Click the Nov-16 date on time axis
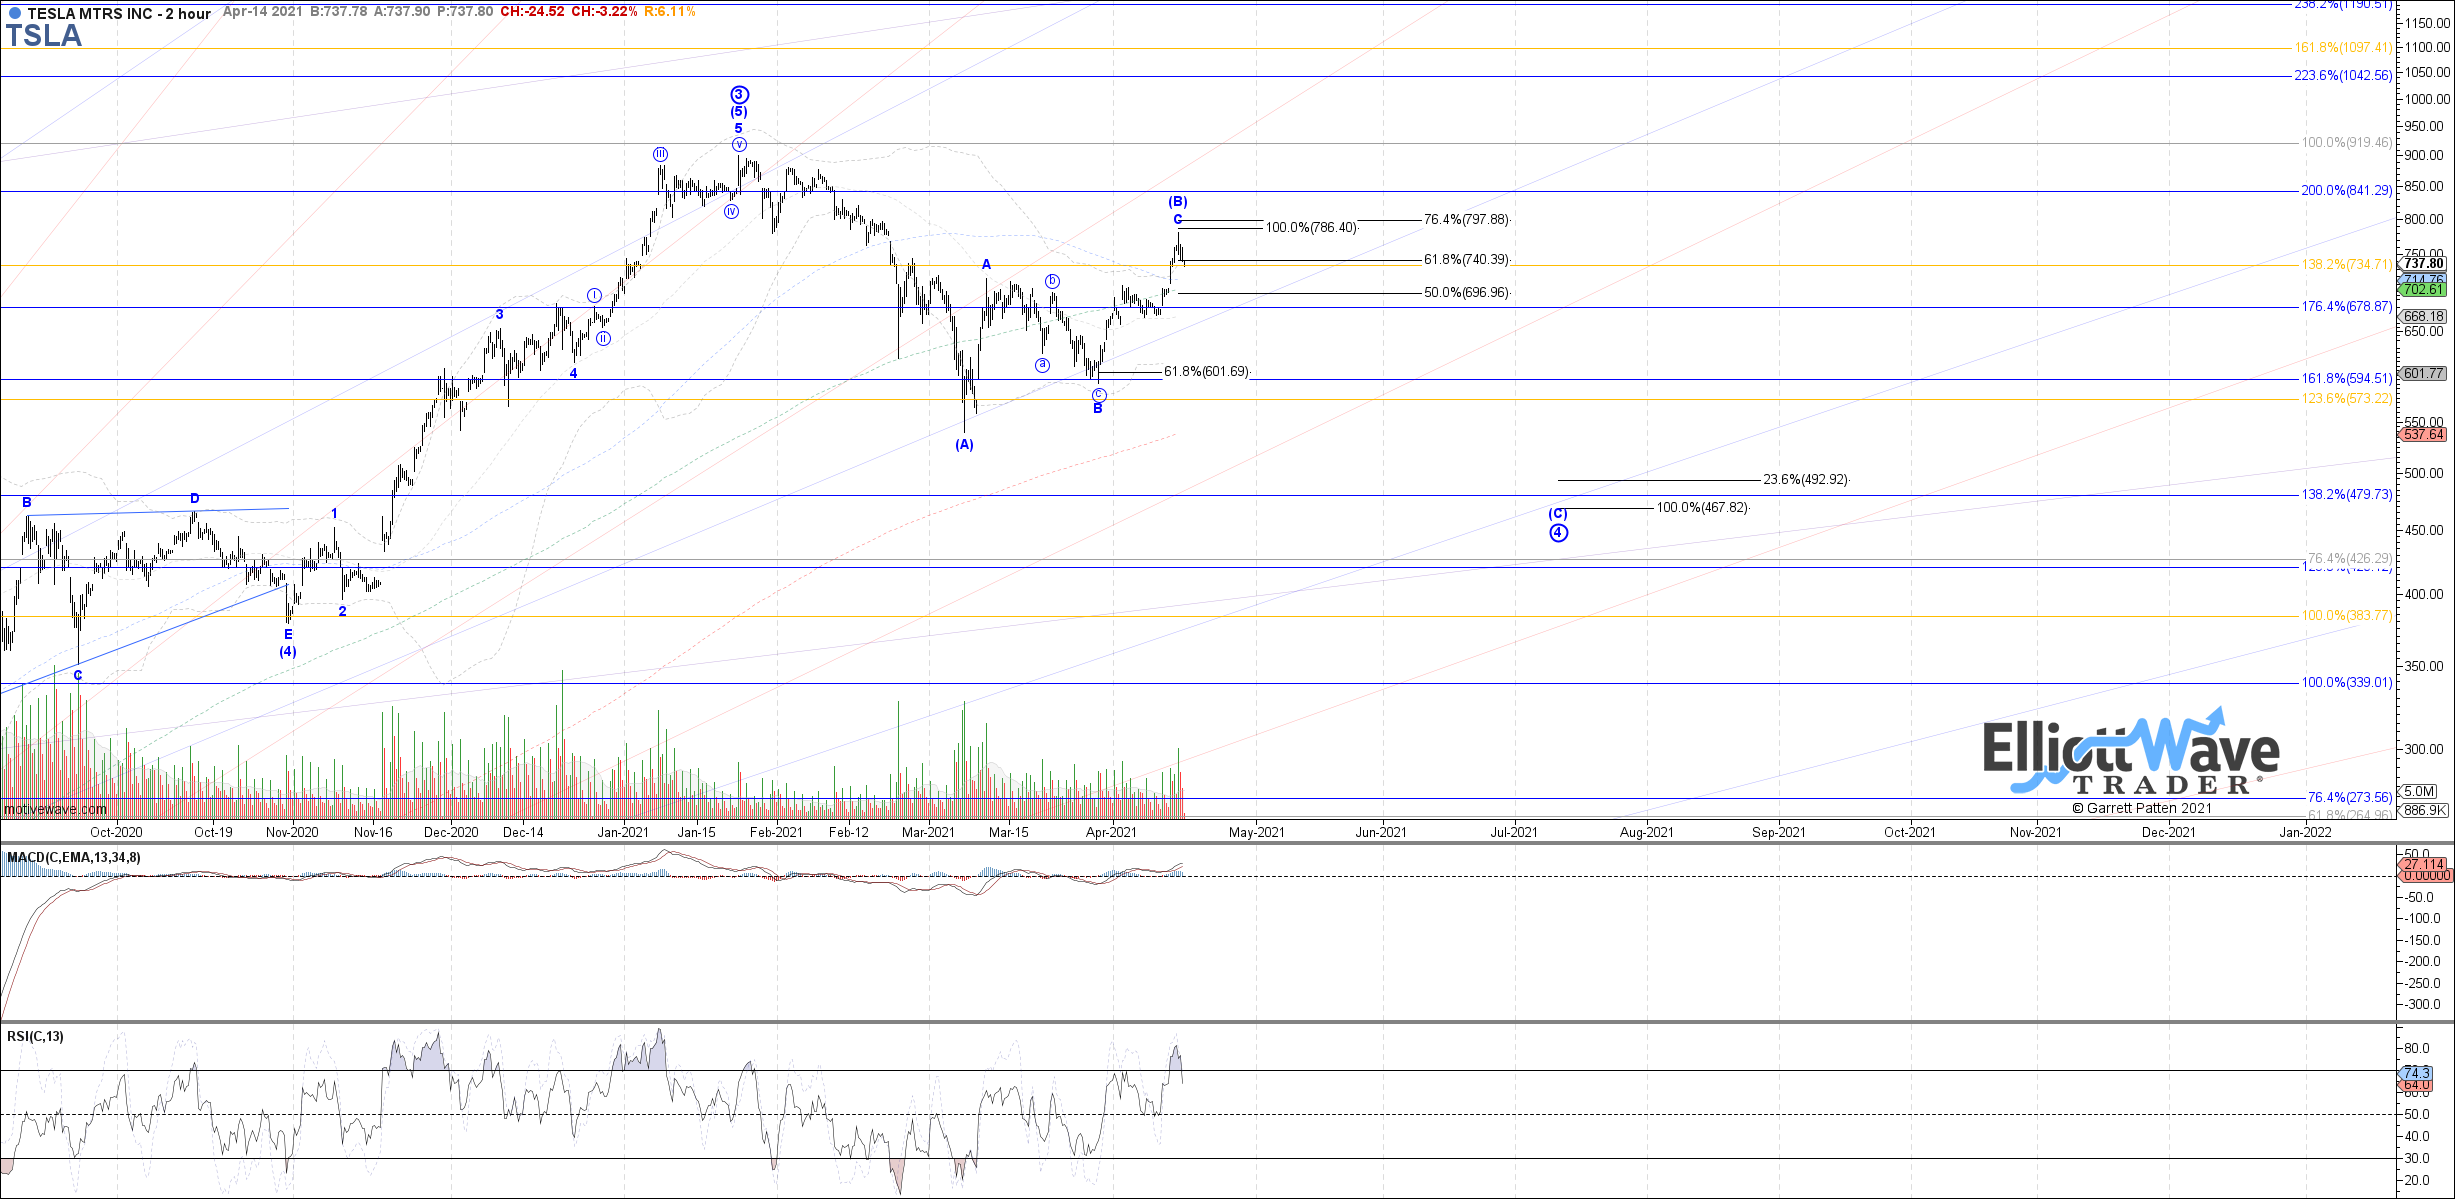This screenshot has height=1199, width=2455. [x=373, y=832]
